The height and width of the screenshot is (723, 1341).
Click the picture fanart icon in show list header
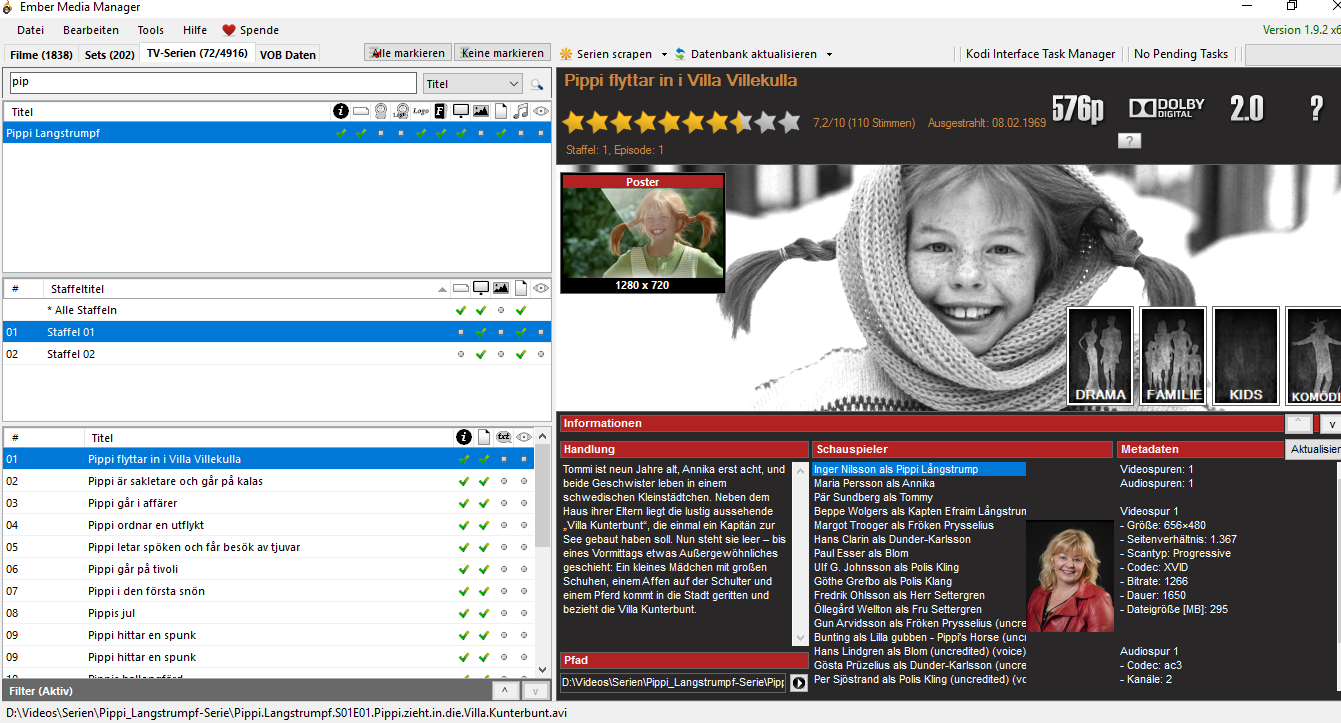click(481, 112)
